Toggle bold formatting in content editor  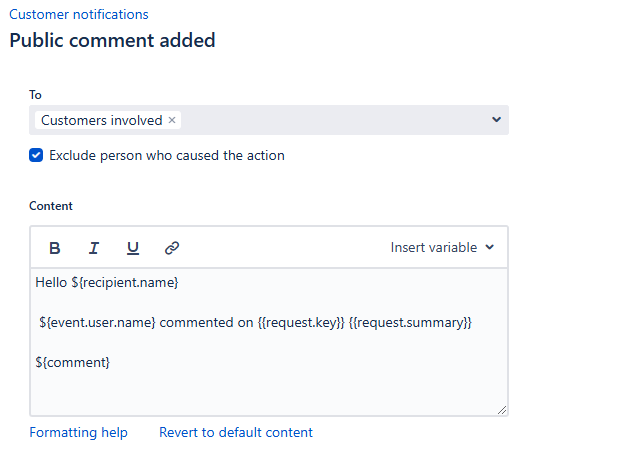point(55,248)
